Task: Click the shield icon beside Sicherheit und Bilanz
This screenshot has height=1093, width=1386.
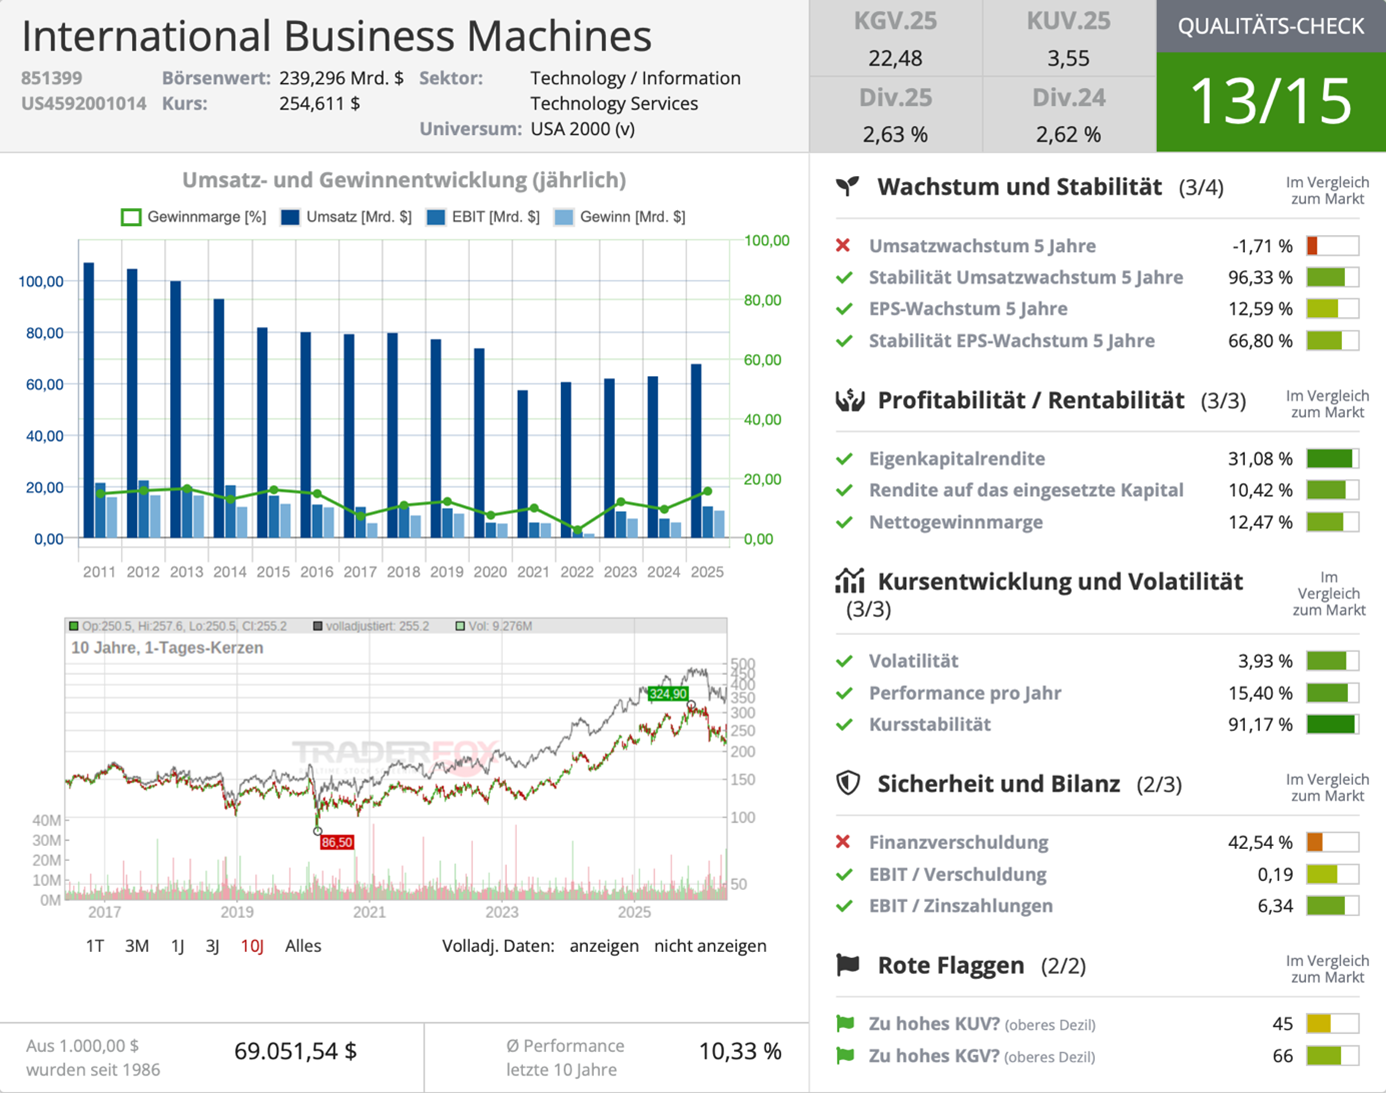Action: (x=848, y=783)
